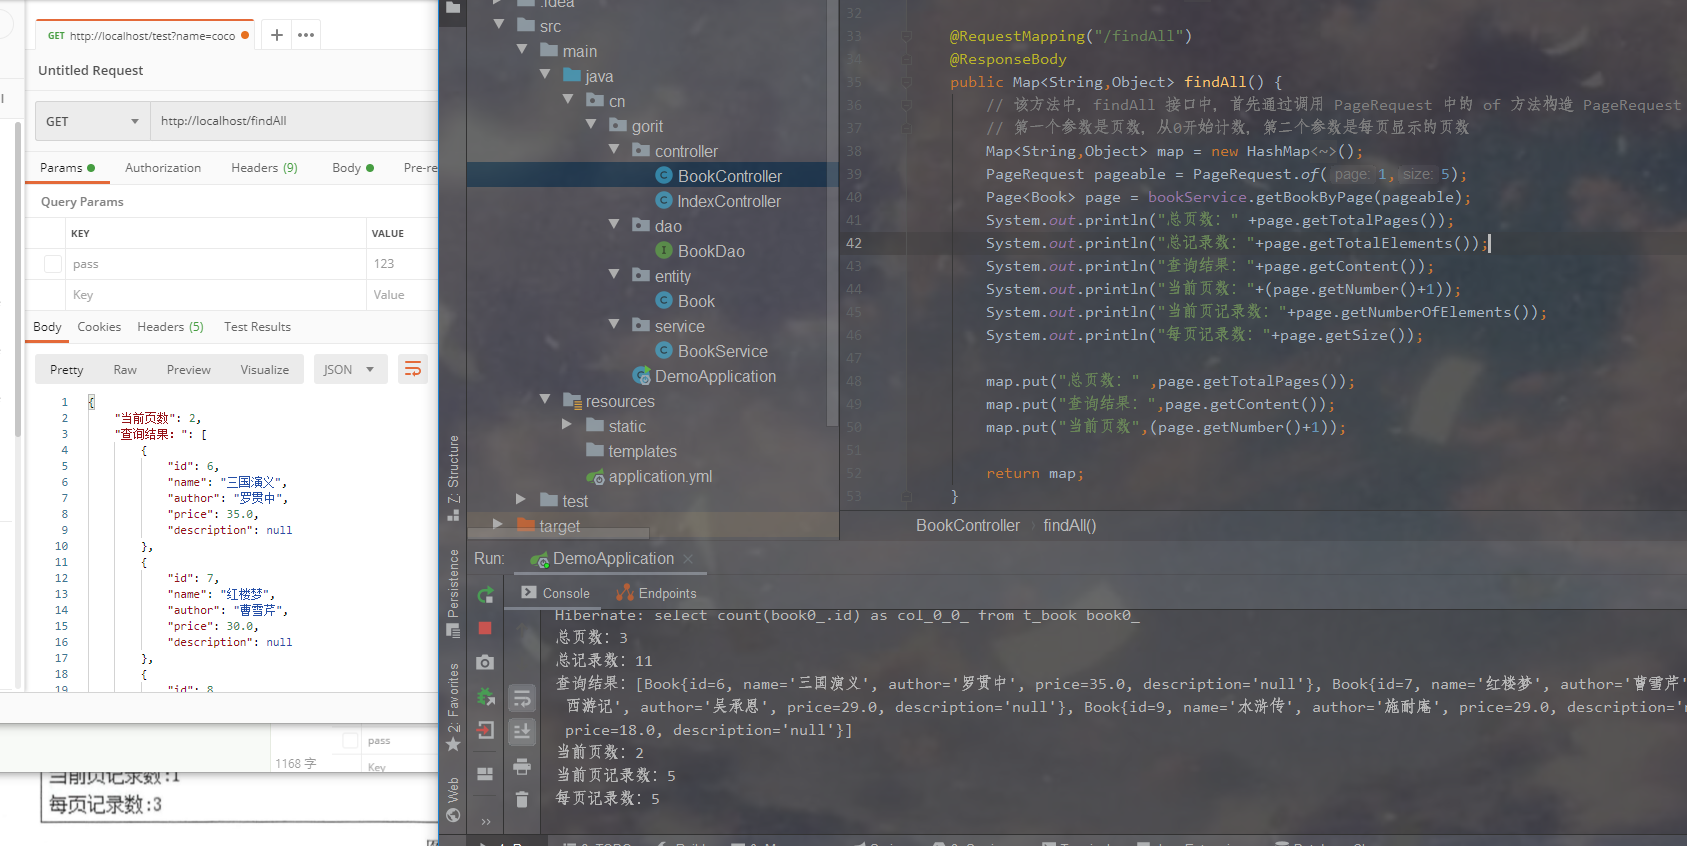The width and height of the screenshot is (1687, 846).
Task: Click the green bug attach debugger icon
Action: tap(485, 696)
